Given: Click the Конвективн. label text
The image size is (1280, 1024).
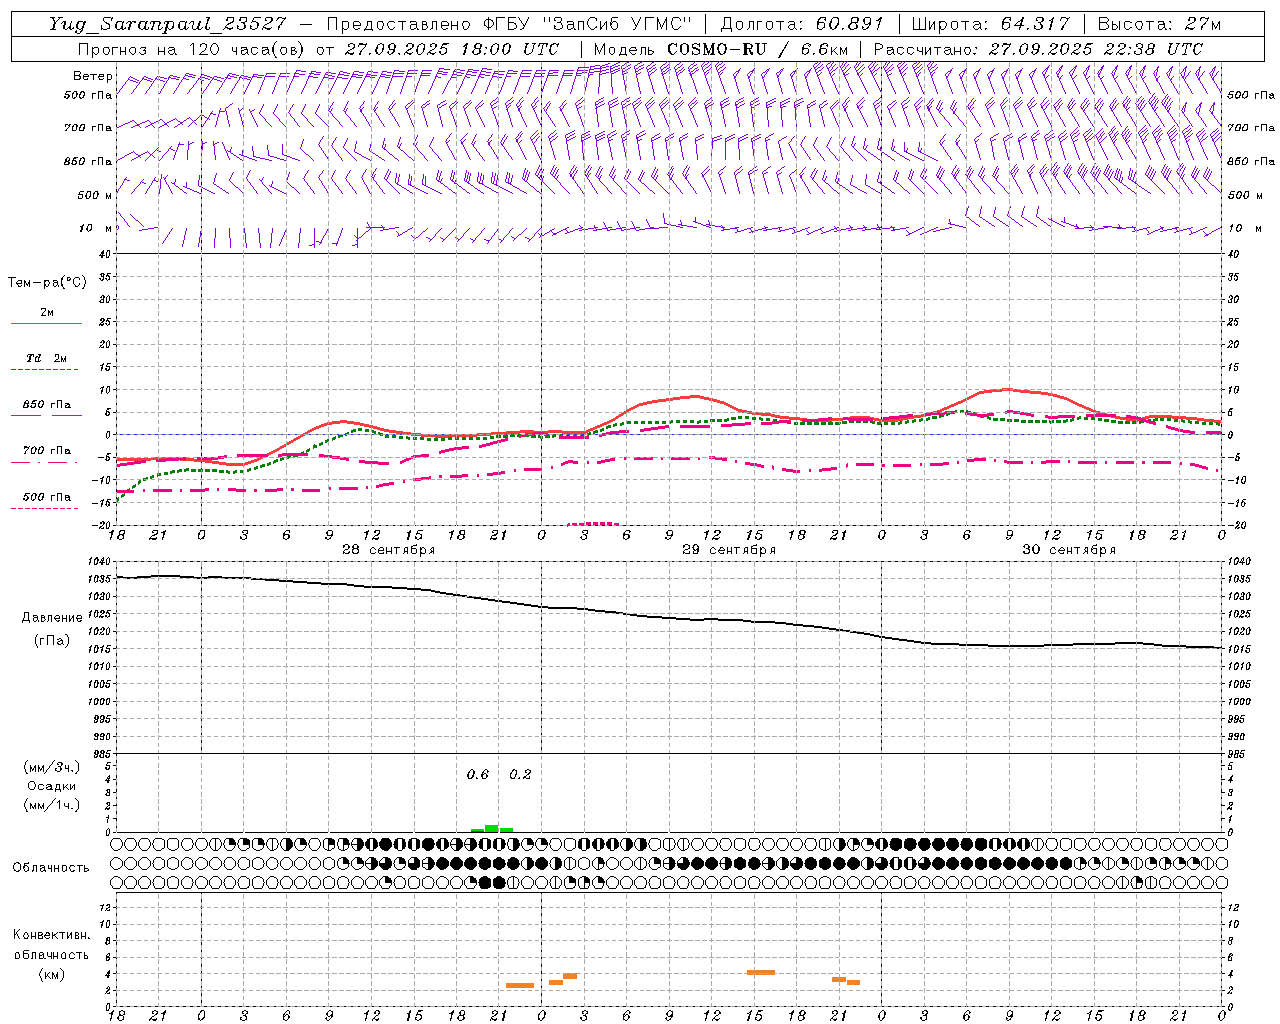Looking at the screenshot, I should pyautogui.click(x=52, y=935).
